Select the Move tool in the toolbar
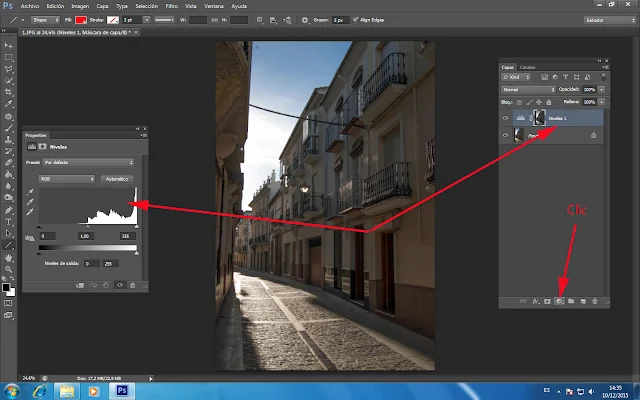The height and width of the screenshot is (400, 640). [9, 46]
